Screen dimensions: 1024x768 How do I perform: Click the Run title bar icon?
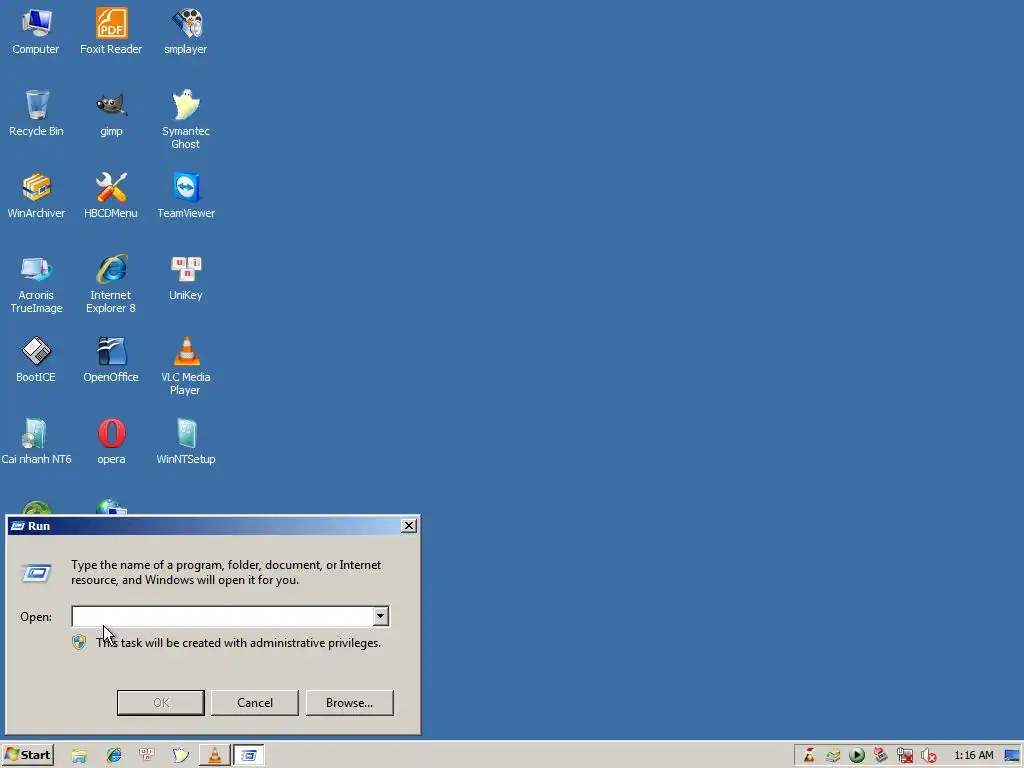[x=18, y=526]
